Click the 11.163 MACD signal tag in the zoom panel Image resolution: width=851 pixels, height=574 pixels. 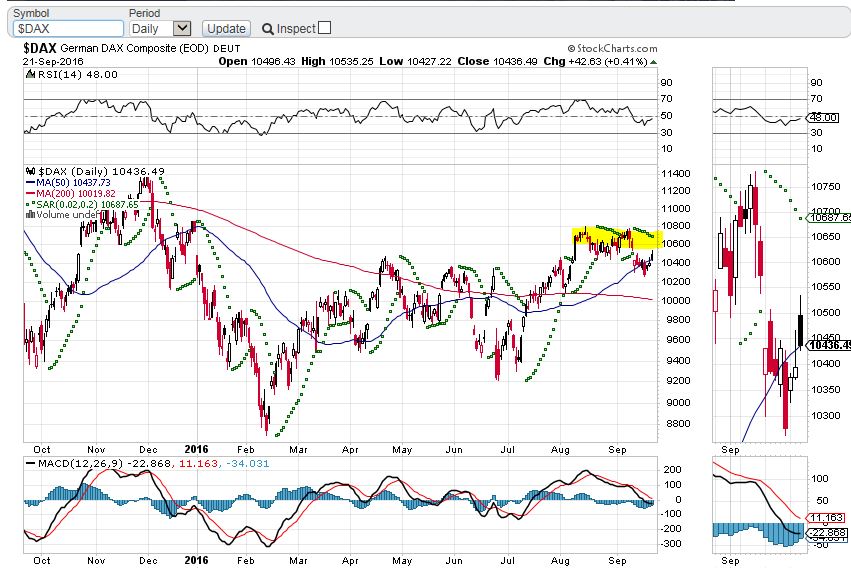pos(826,518)
